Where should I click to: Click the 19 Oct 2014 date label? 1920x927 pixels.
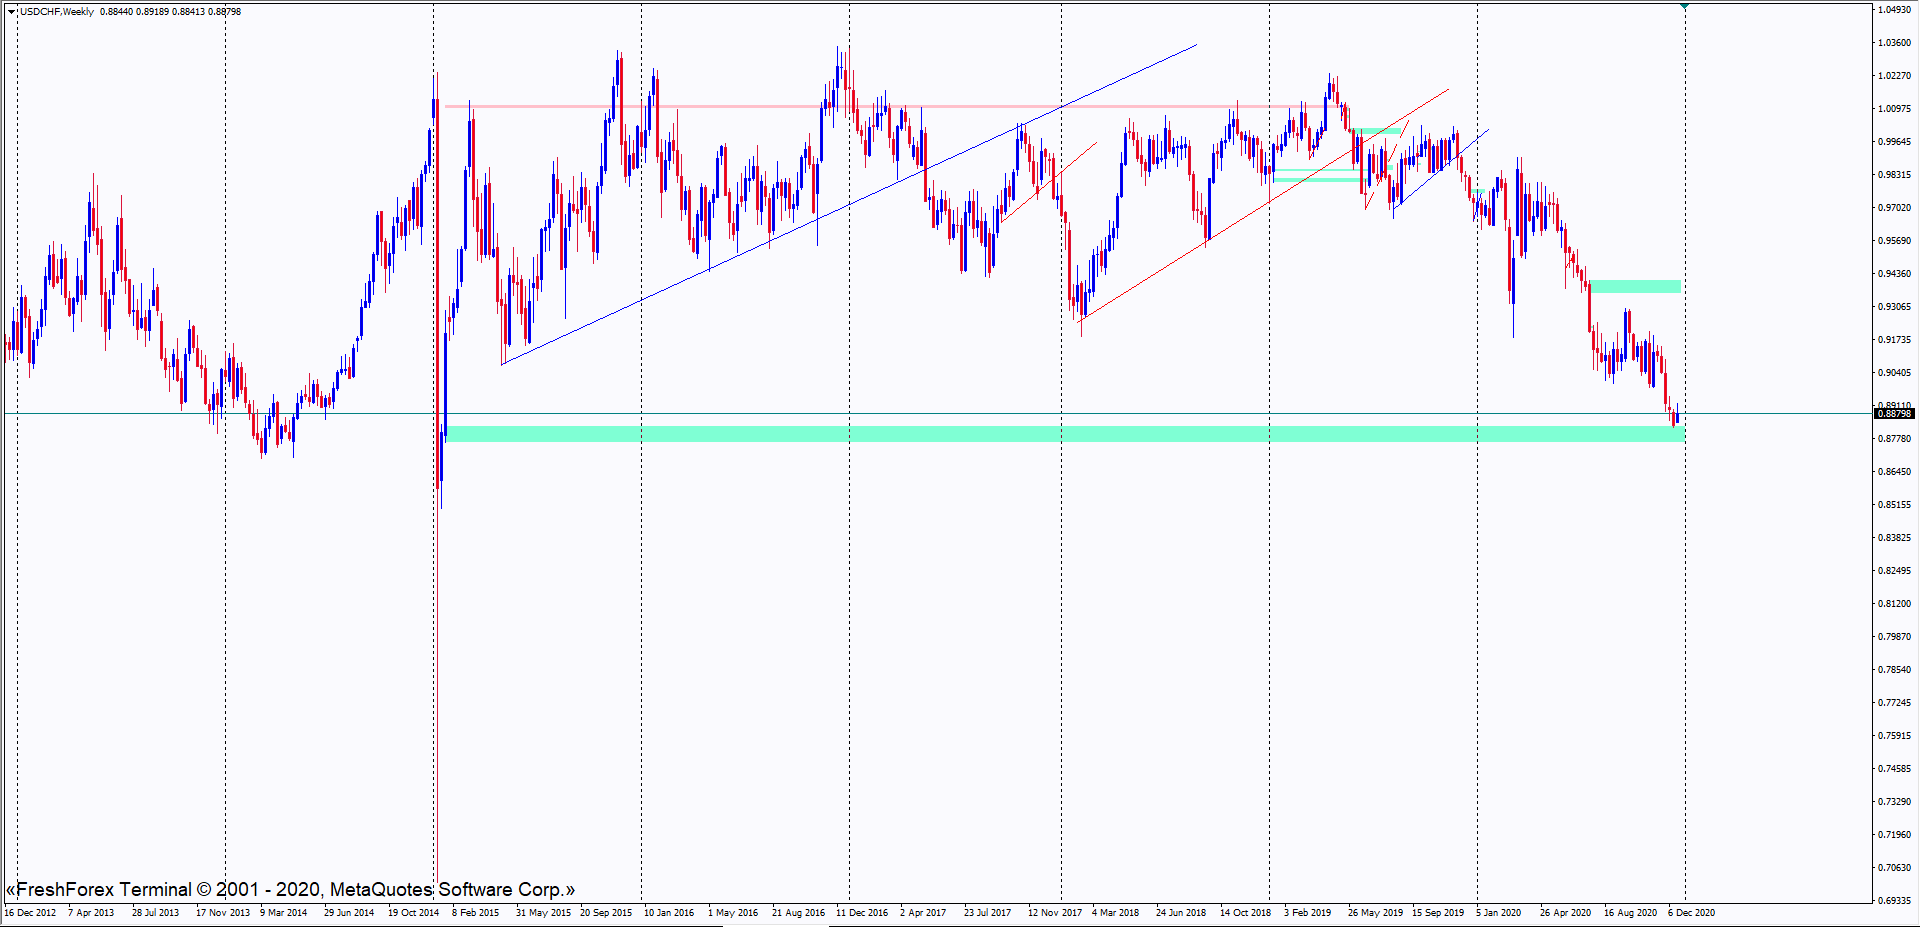(413, 913)
